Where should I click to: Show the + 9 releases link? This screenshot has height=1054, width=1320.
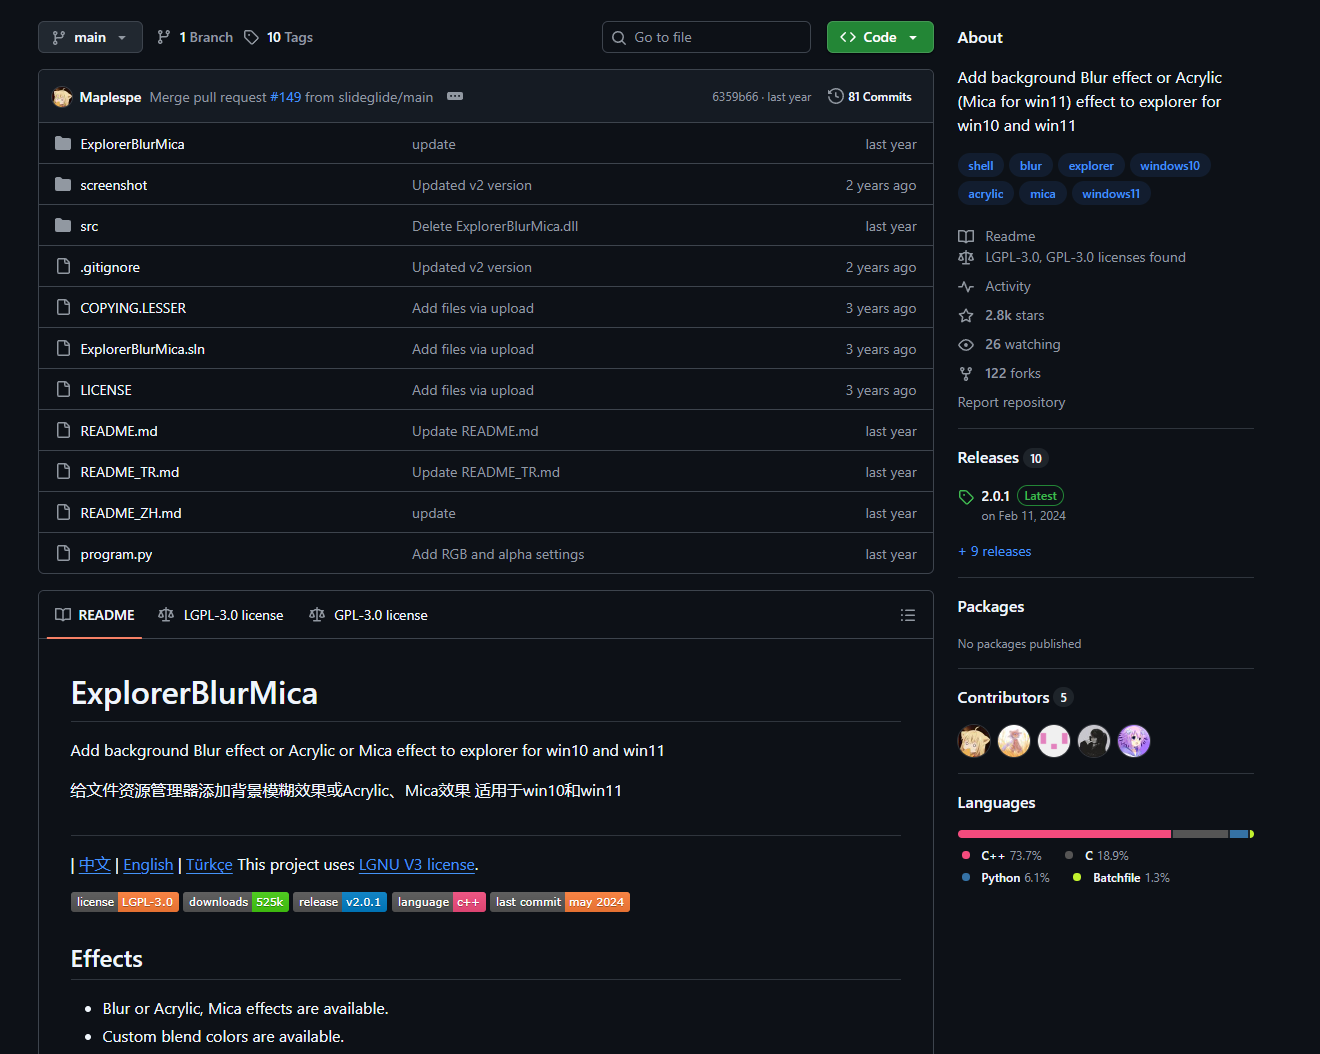click(x=995, y=551)
